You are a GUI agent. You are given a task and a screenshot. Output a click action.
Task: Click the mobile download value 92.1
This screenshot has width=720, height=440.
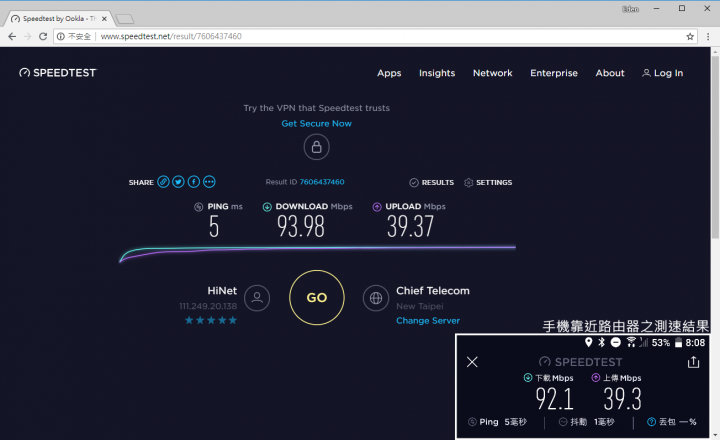[x=554, y=399]
